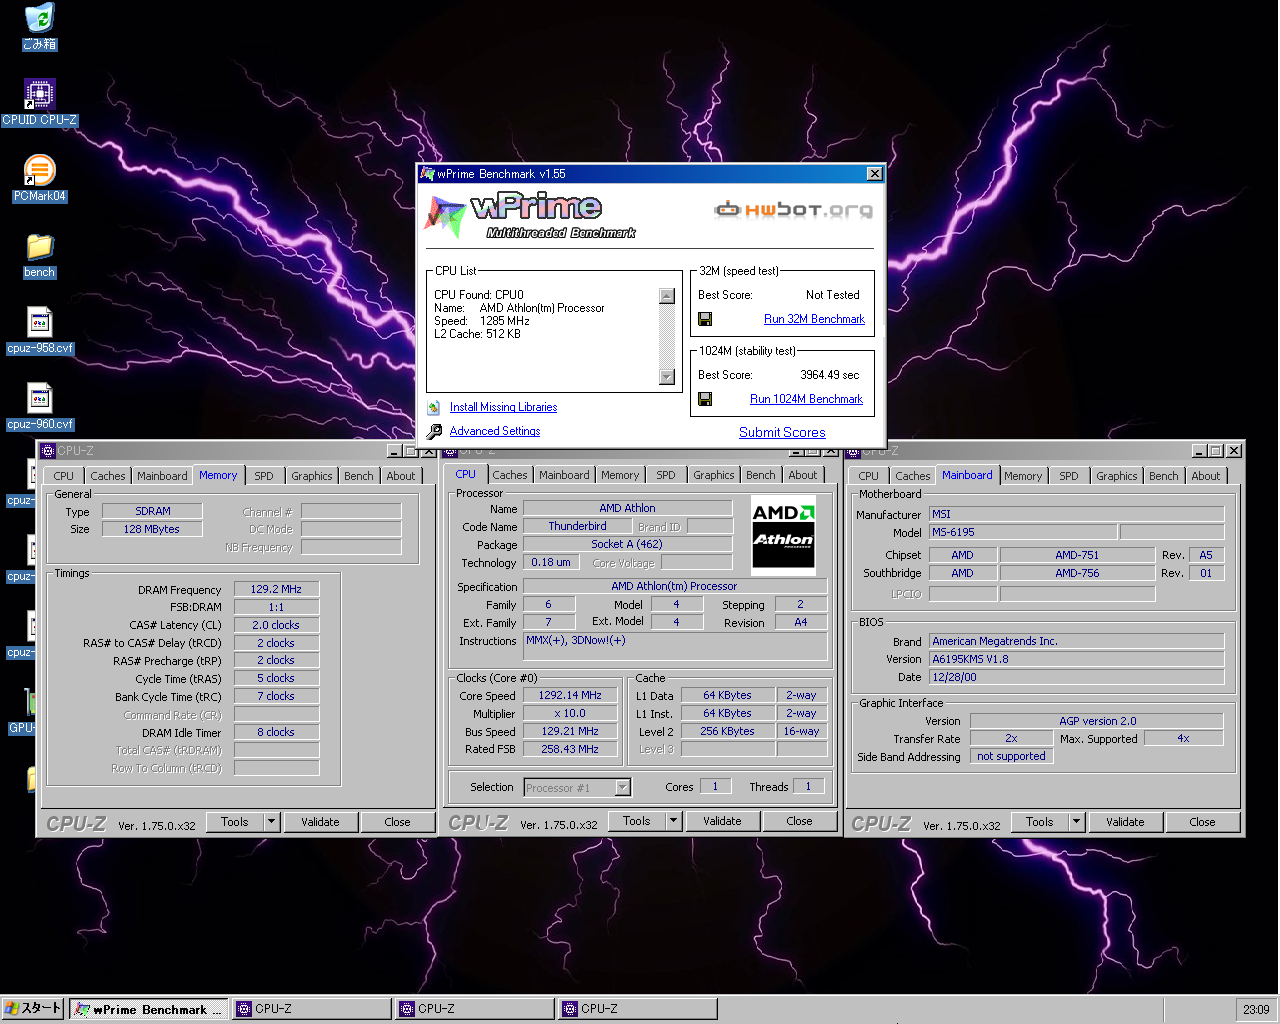The image size is (1280, 1024).
Task: Click the Chipset AMD-751 field
Action: [1077, 555]
